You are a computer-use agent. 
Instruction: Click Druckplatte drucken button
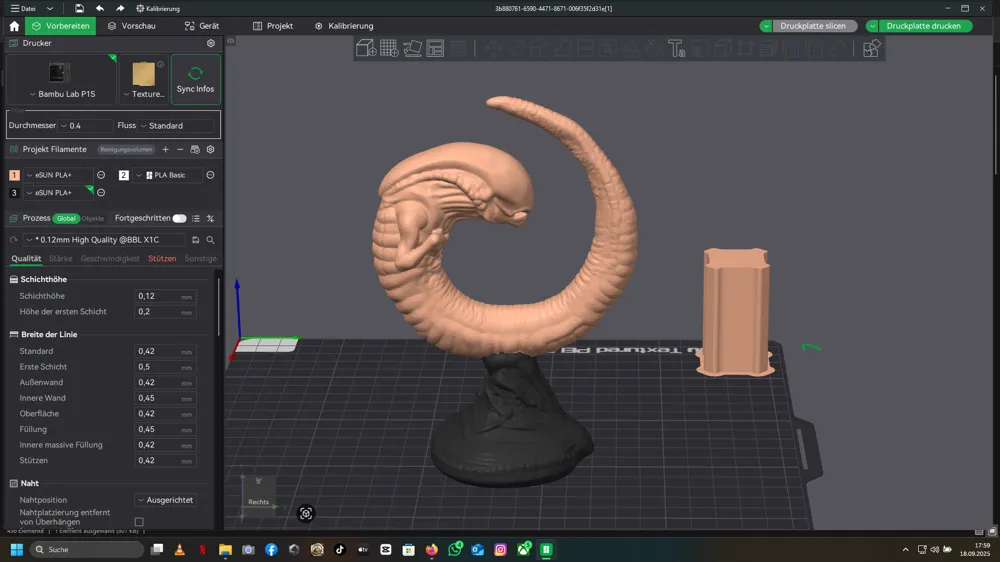[923, 26]
